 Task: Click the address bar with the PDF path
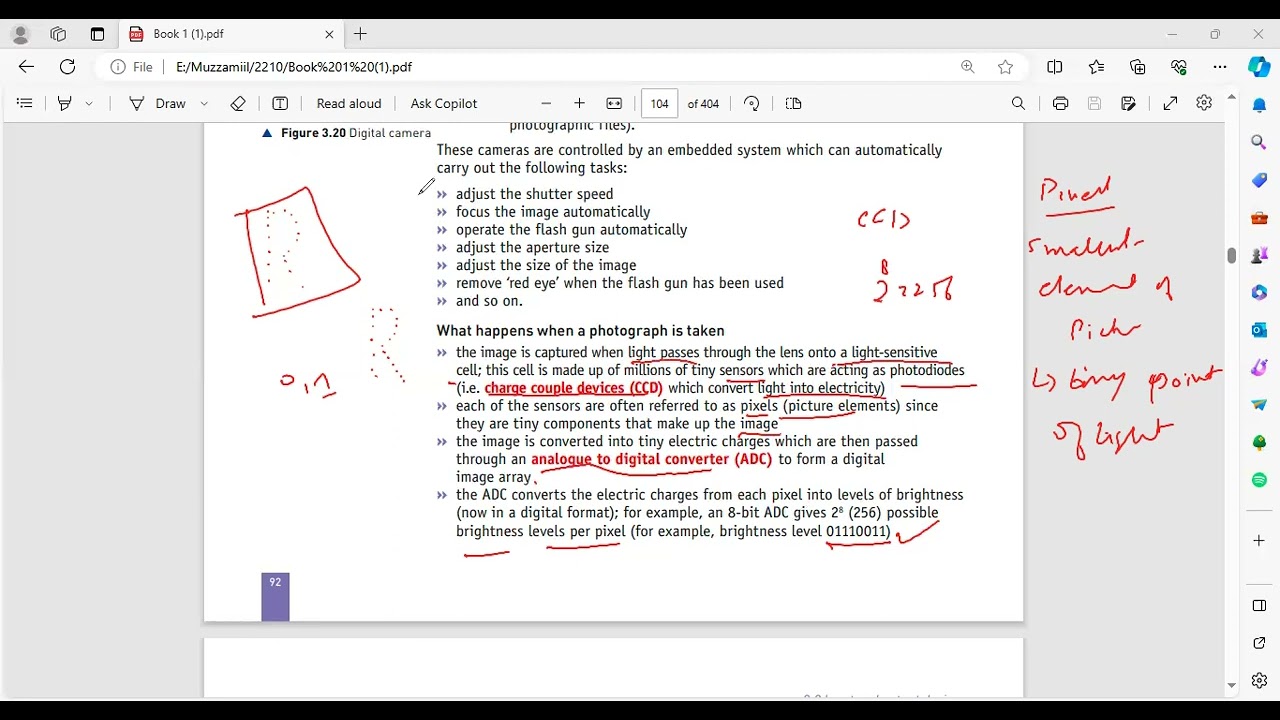click(x=560, y=67)
